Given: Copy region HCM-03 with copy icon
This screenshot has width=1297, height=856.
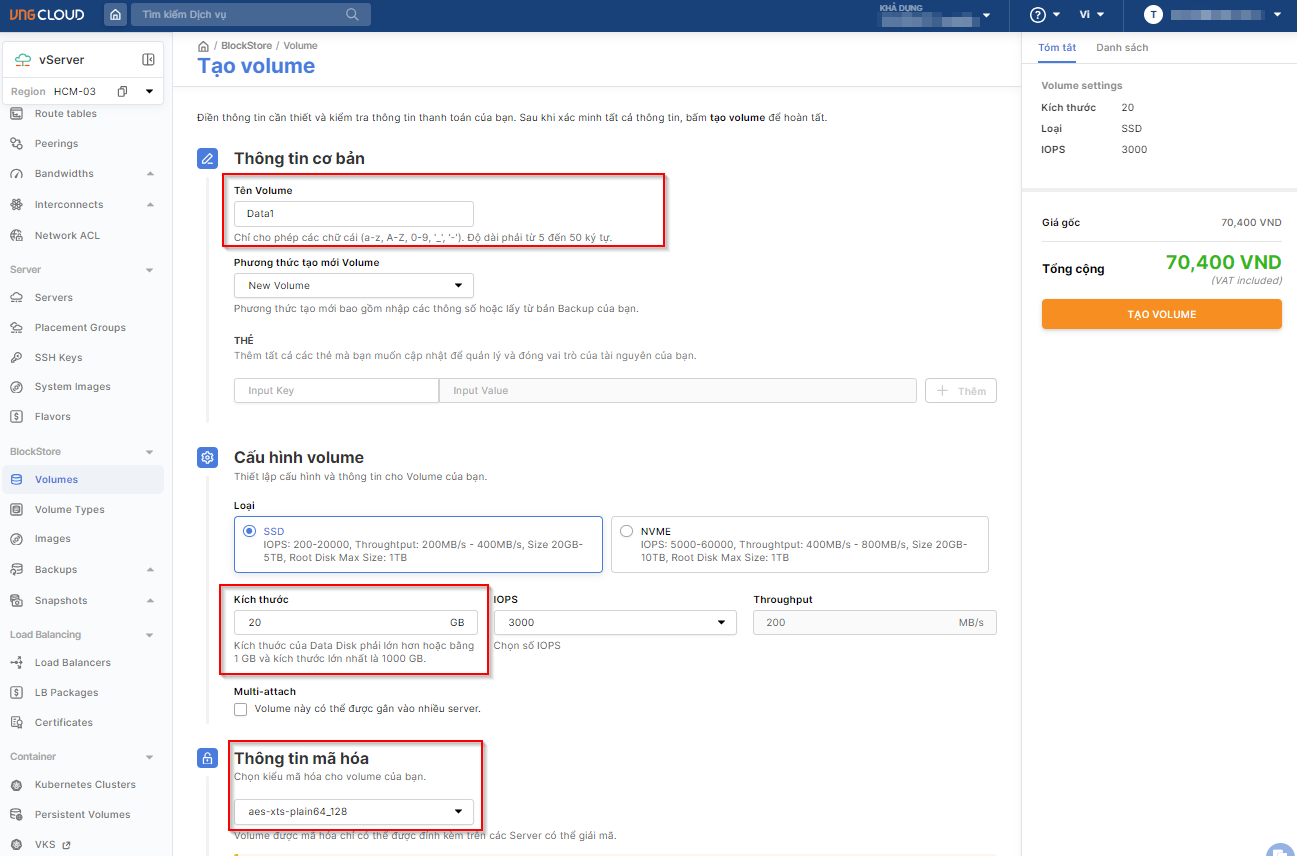Looking at the screenshot, I should pos(122,92).
